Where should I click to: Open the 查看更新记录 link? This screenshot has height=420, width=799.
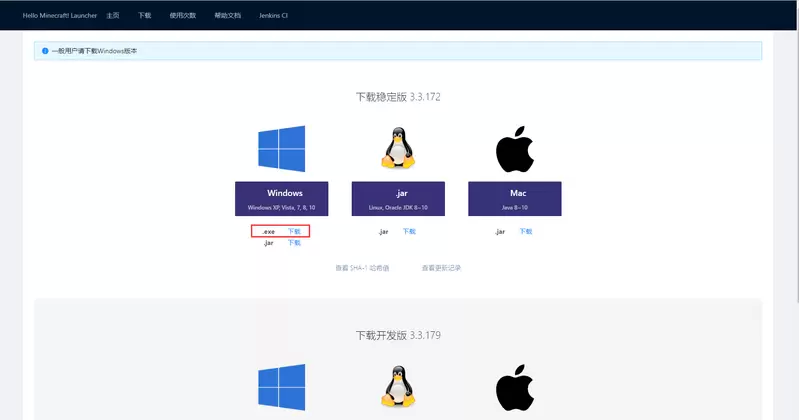pos(441,268)
